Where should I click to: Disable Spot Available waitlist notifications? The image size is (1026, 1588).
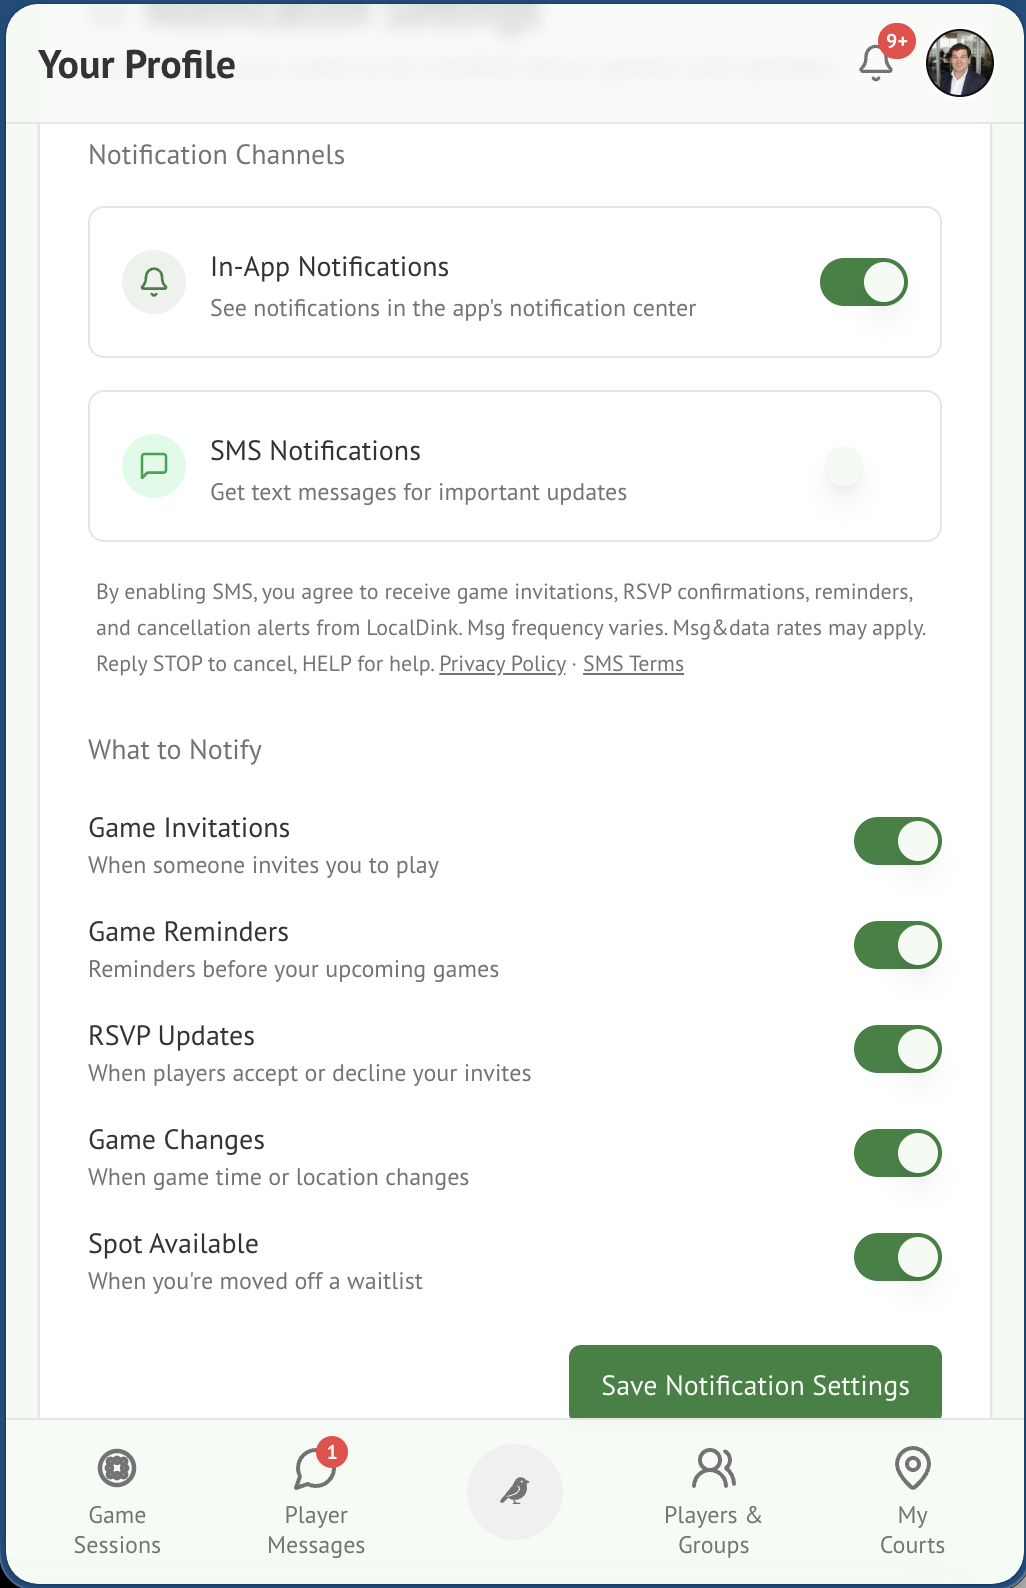(x=896, y=1257)
